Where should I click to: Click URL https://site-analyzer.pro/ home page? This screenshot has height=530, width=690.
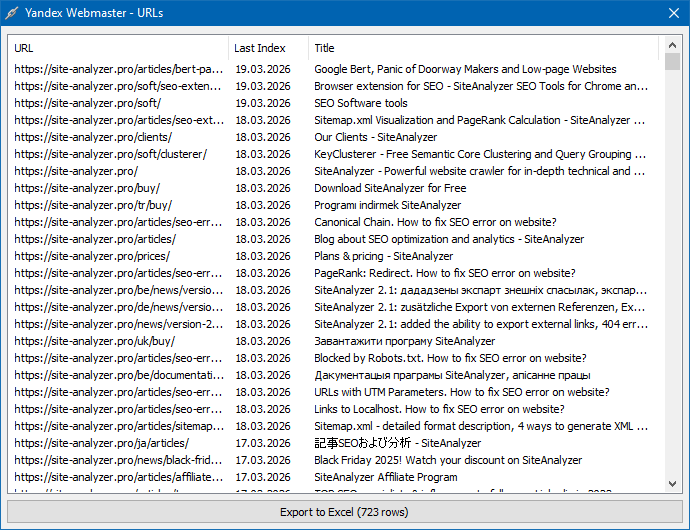76,171
